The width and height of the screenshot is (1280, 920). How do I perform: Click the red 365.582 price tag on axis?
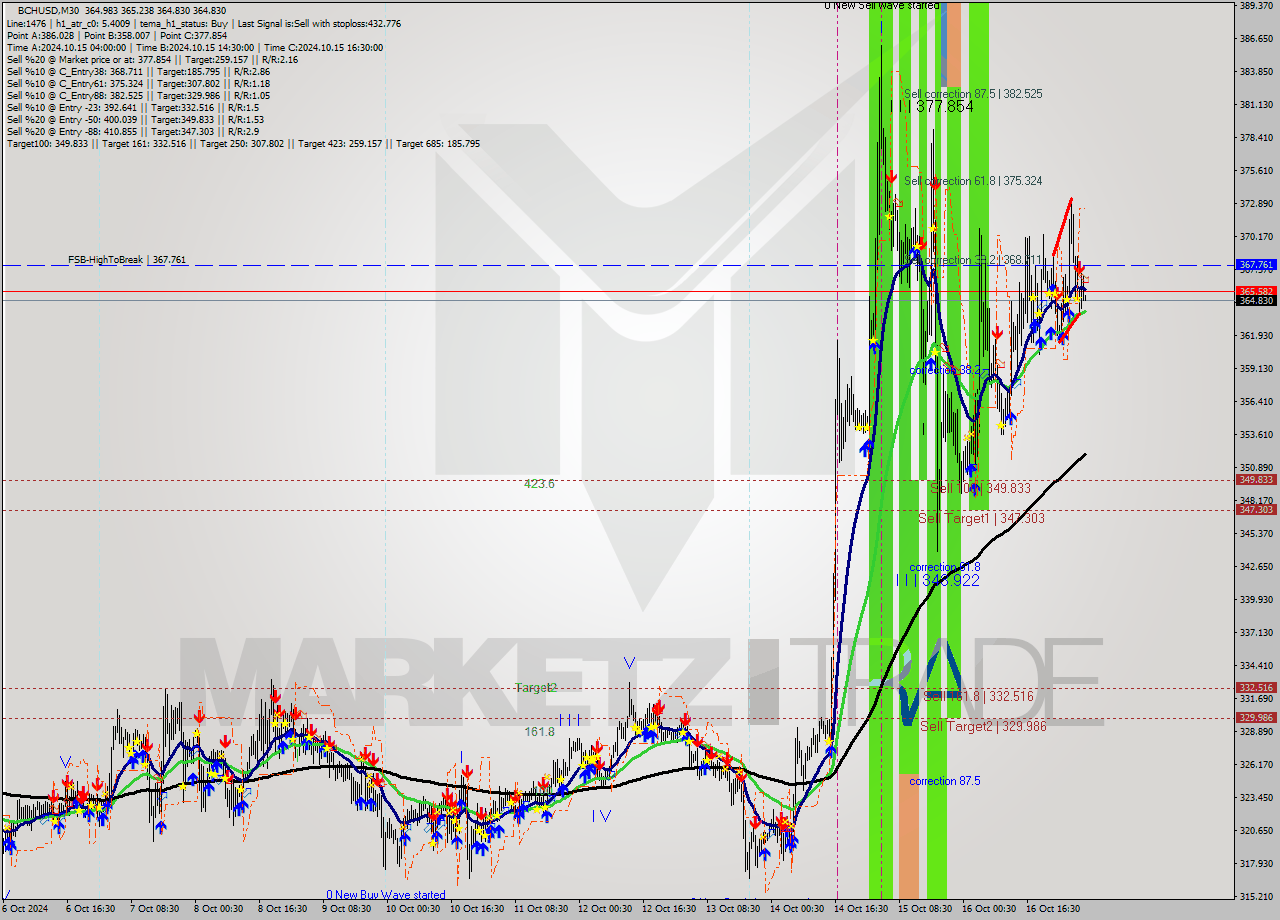tap(1256, 292)
